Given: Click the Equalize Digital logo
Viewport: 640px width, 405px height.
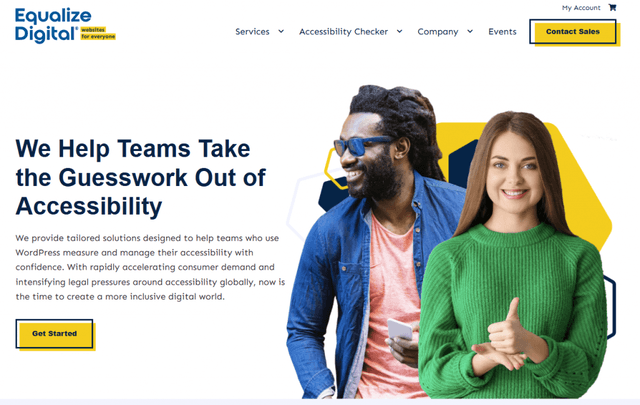Looking at the screenshot, I should click(x=65, y=25).
